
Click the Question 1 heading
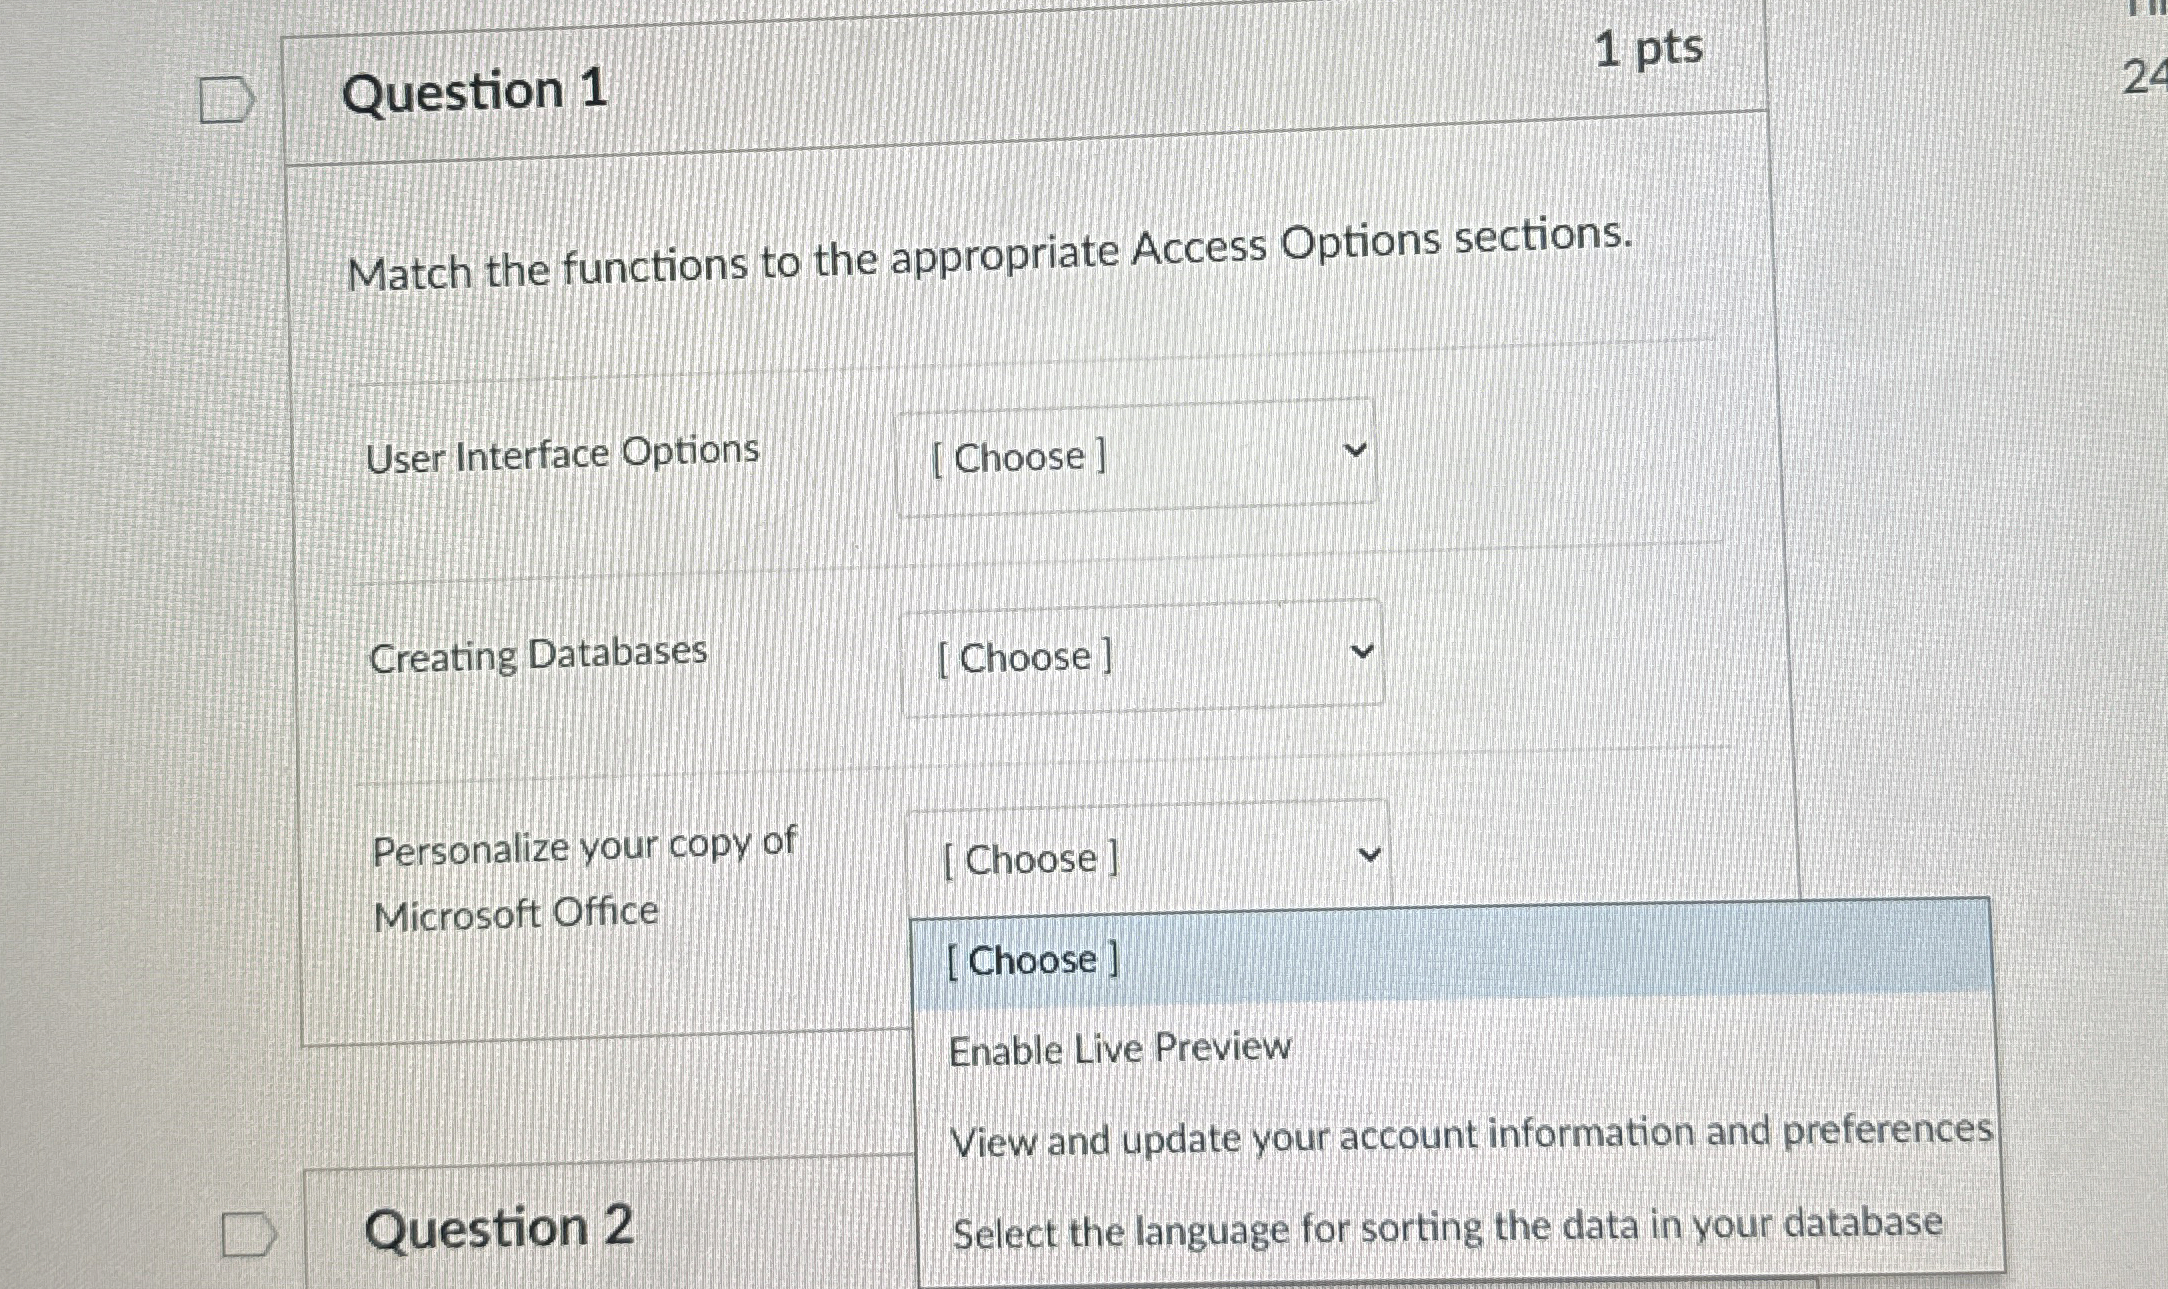click(x=474, y=91)
